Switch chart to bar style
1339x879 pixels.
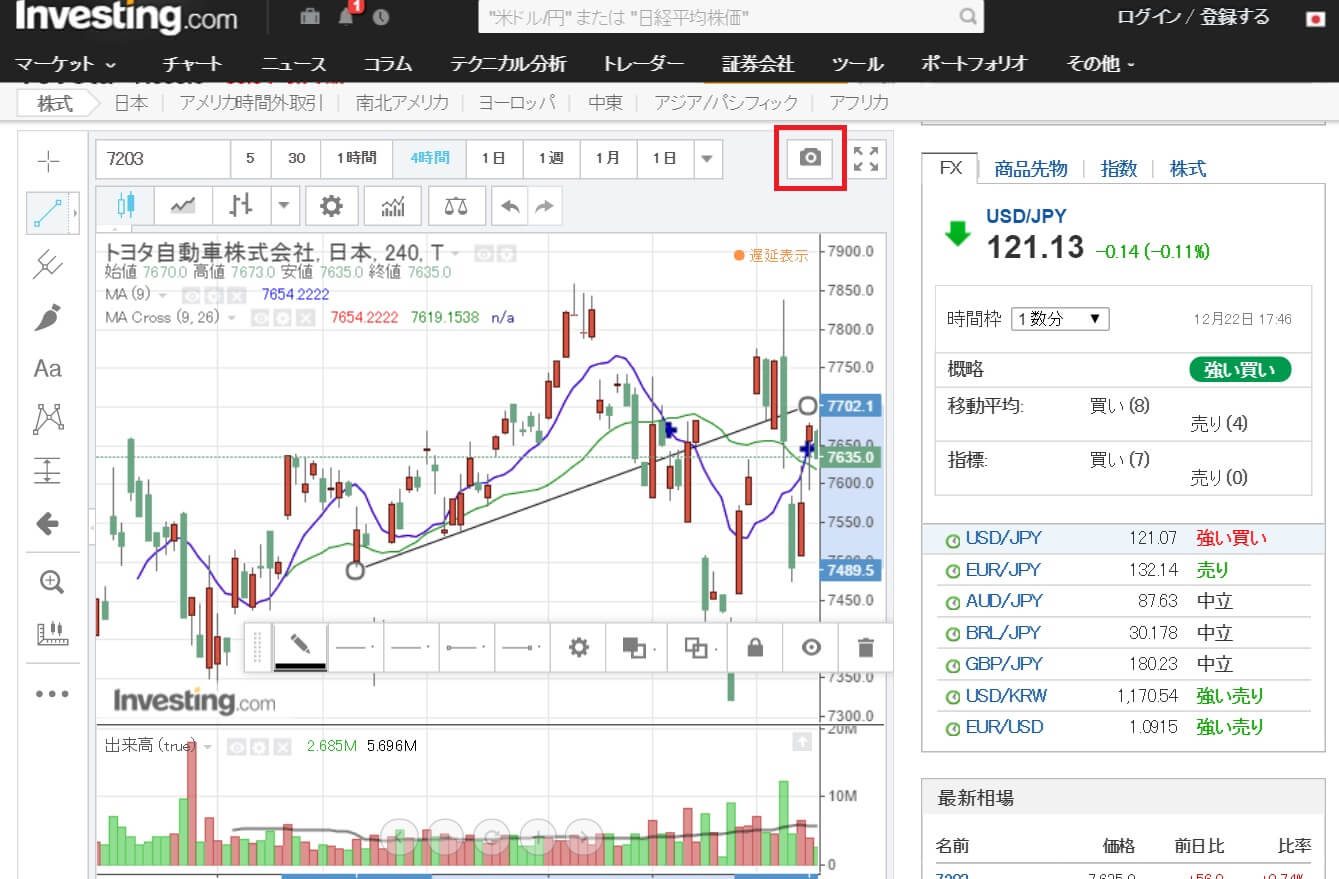(241, 205)
